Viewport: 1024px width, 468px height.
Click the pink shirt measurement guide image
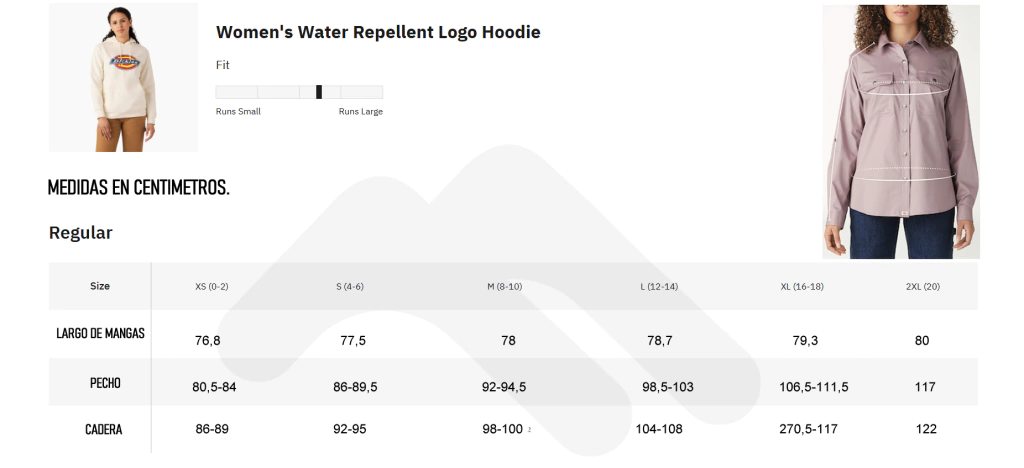[901, 132]
